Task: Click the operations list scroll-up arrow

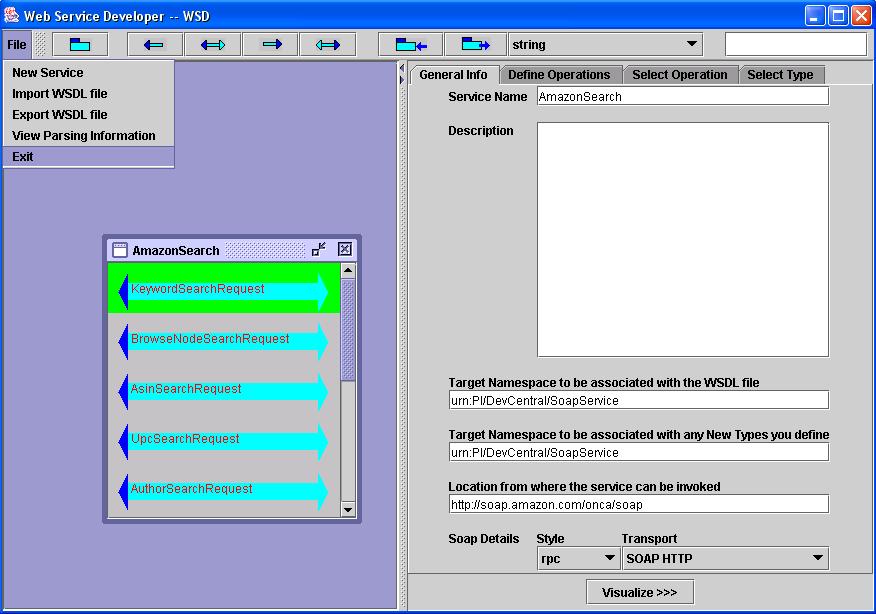Action: (347, 271)
